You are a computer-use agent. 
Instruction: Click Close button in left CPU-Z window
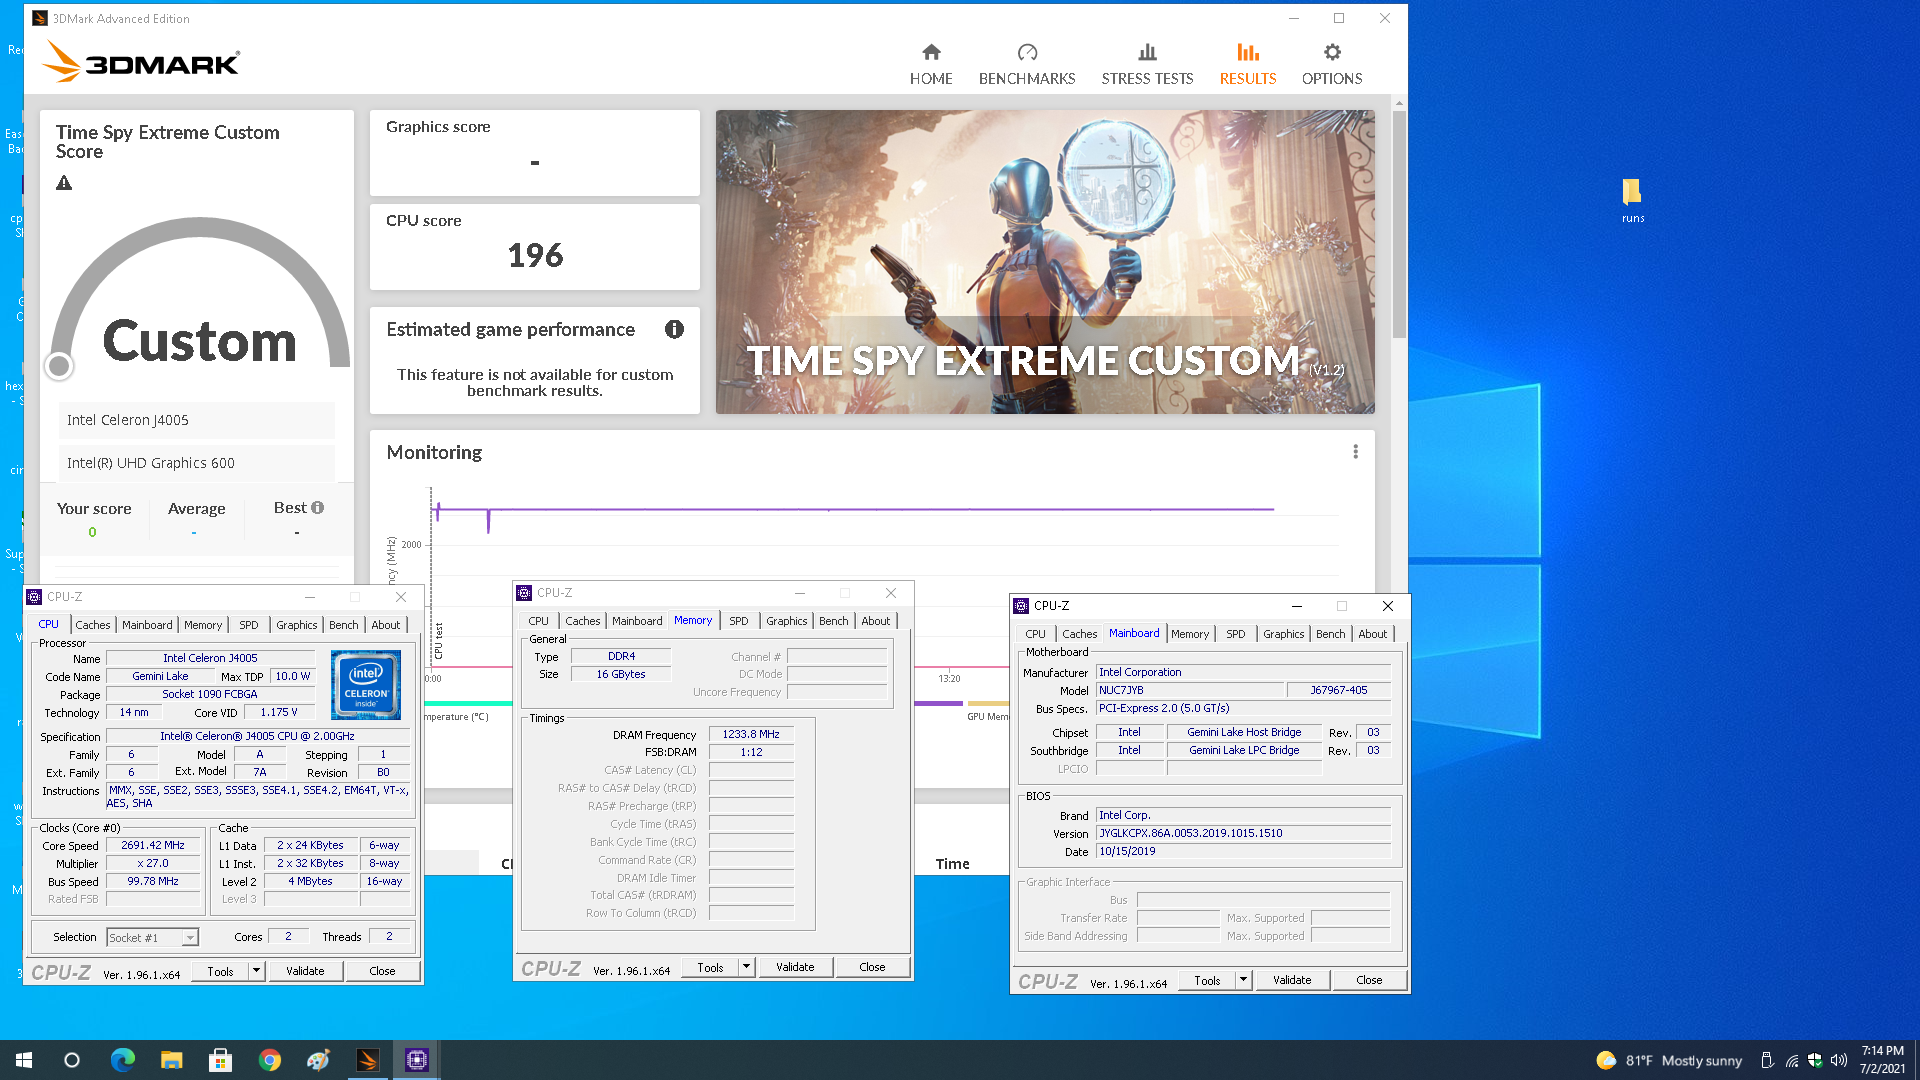point(382,971)
